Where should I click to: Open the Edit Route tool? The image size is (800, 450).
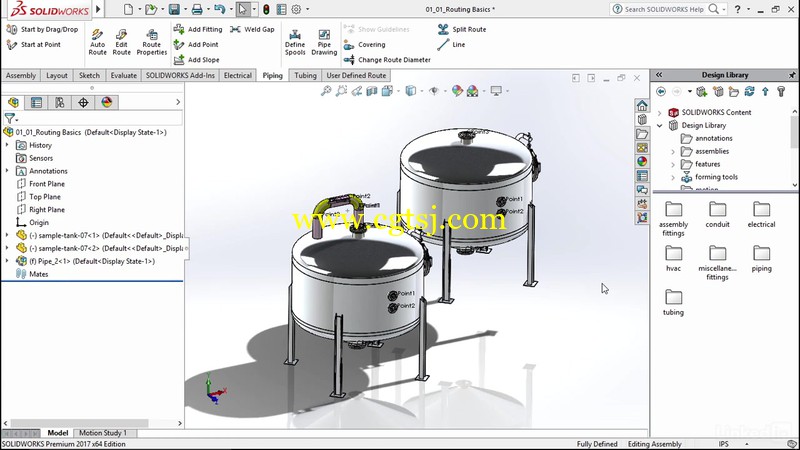tap(121, 42)
